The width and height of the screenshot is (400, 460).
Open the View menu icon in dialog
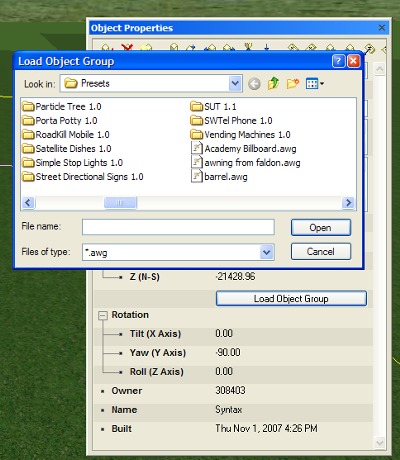click(315, 84)
